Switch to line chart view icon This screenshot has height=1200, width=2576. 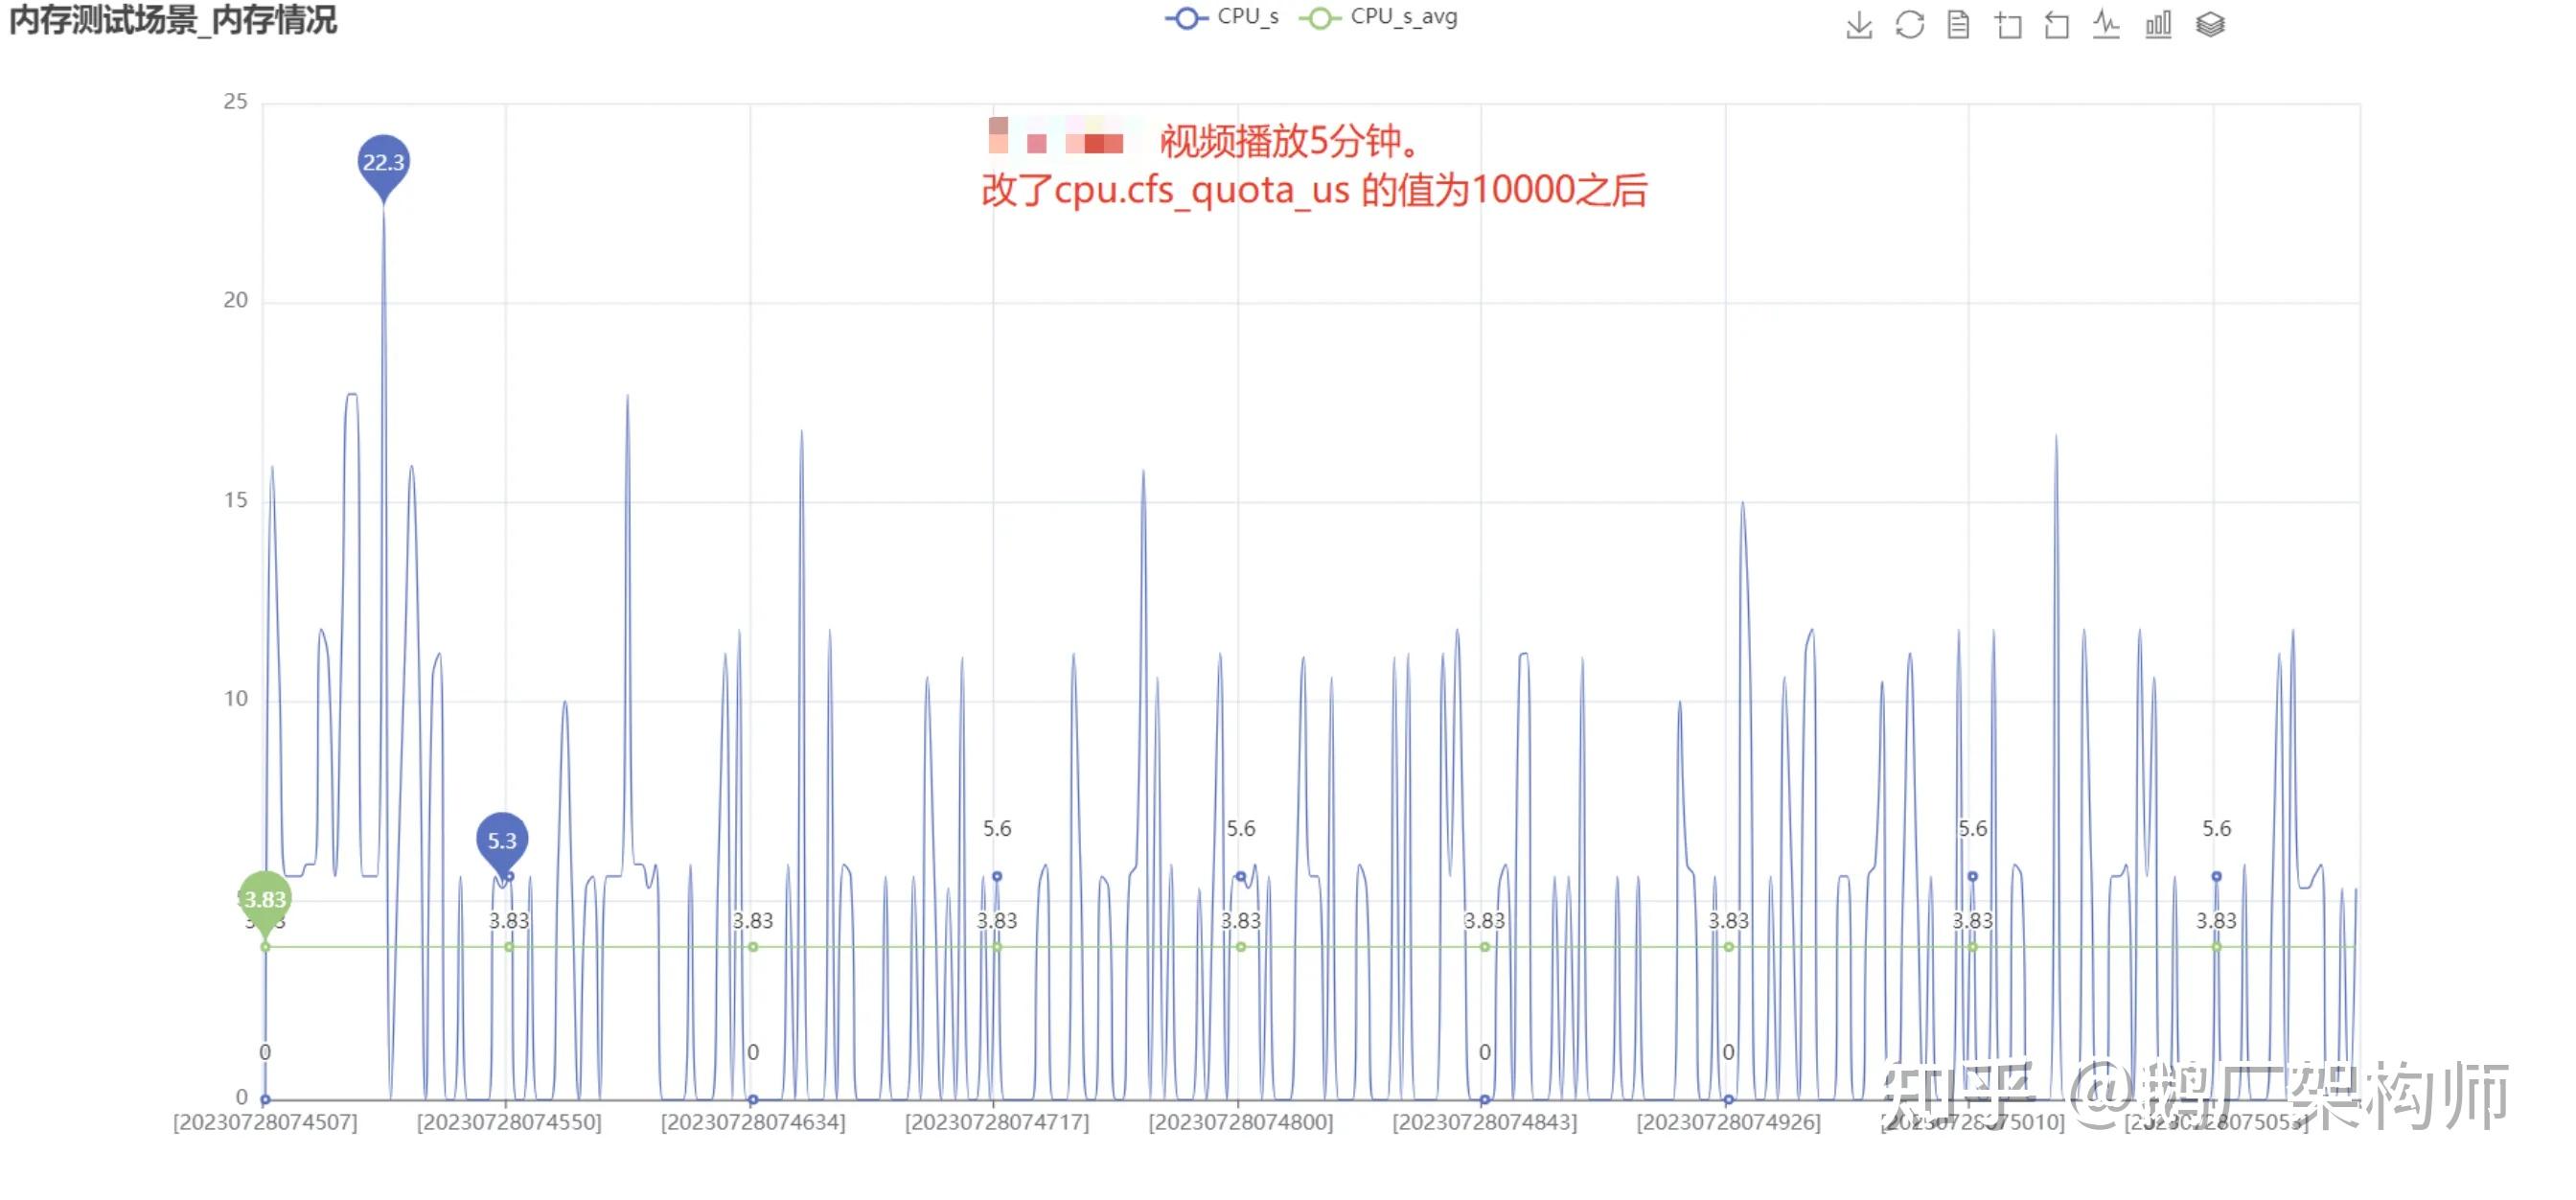(x=2107, y=25)
